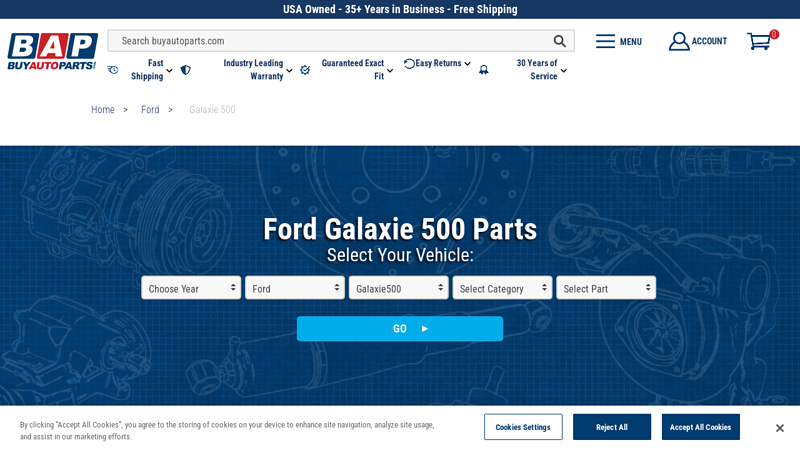Click the easy returns circular arrow icon
The height and width of the screenshot is (450, 800).
409,63
